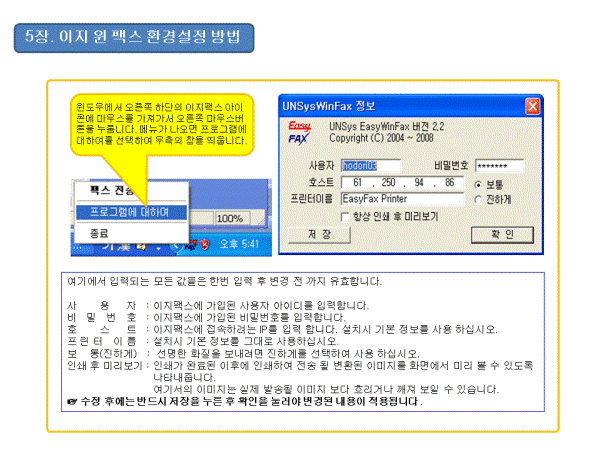Click the 비밀번호 password field
Viewport: 600px width, 450px height.
(x=499, y=166)
